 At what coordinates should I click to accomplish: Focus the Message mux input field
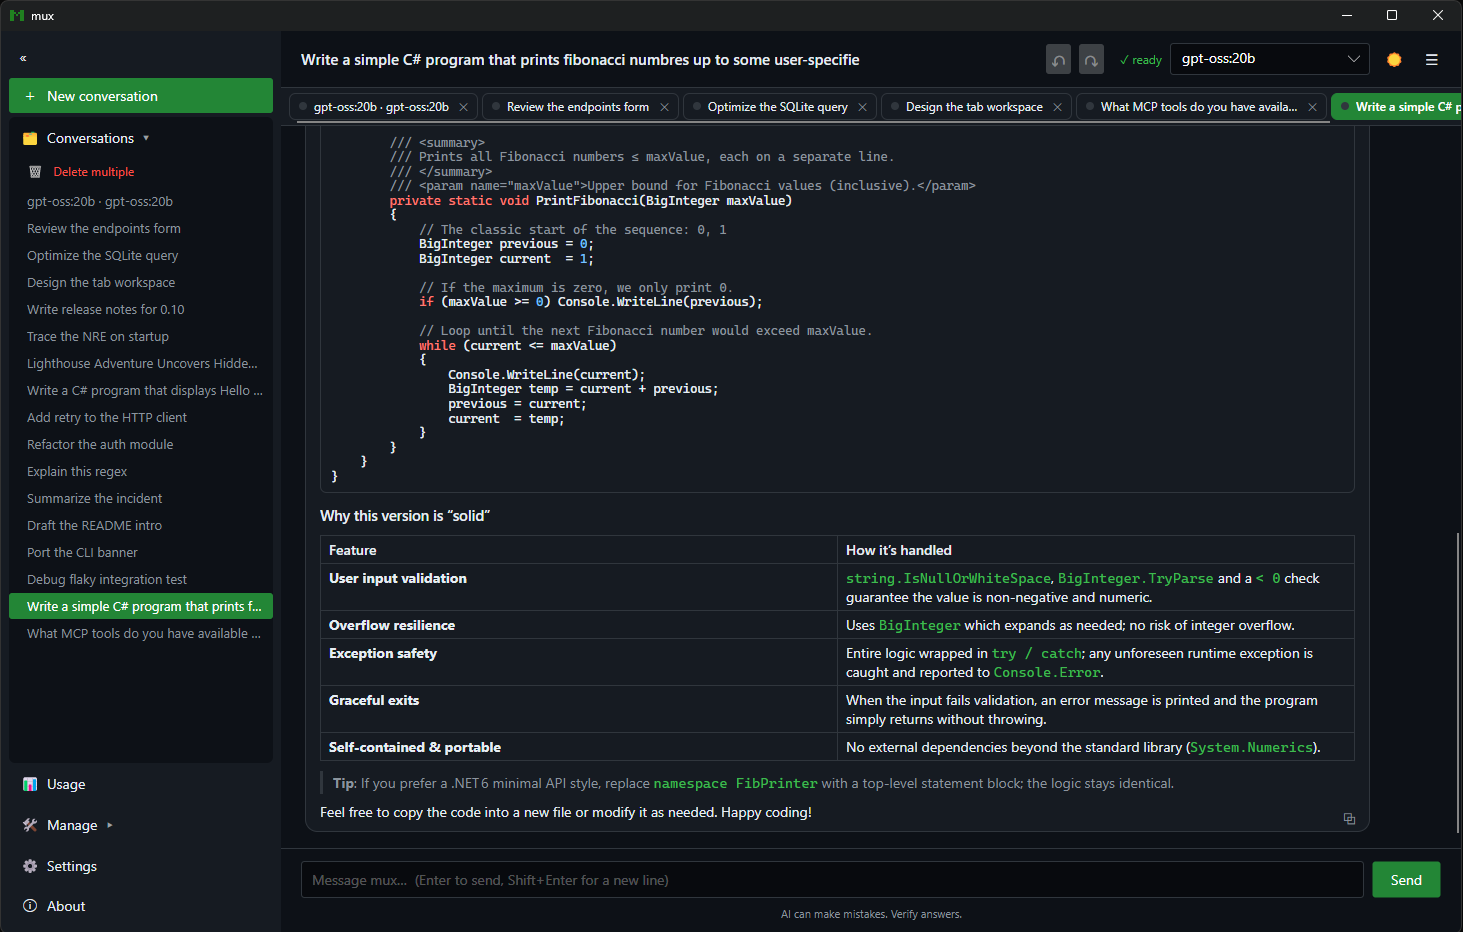pos(832,880)
